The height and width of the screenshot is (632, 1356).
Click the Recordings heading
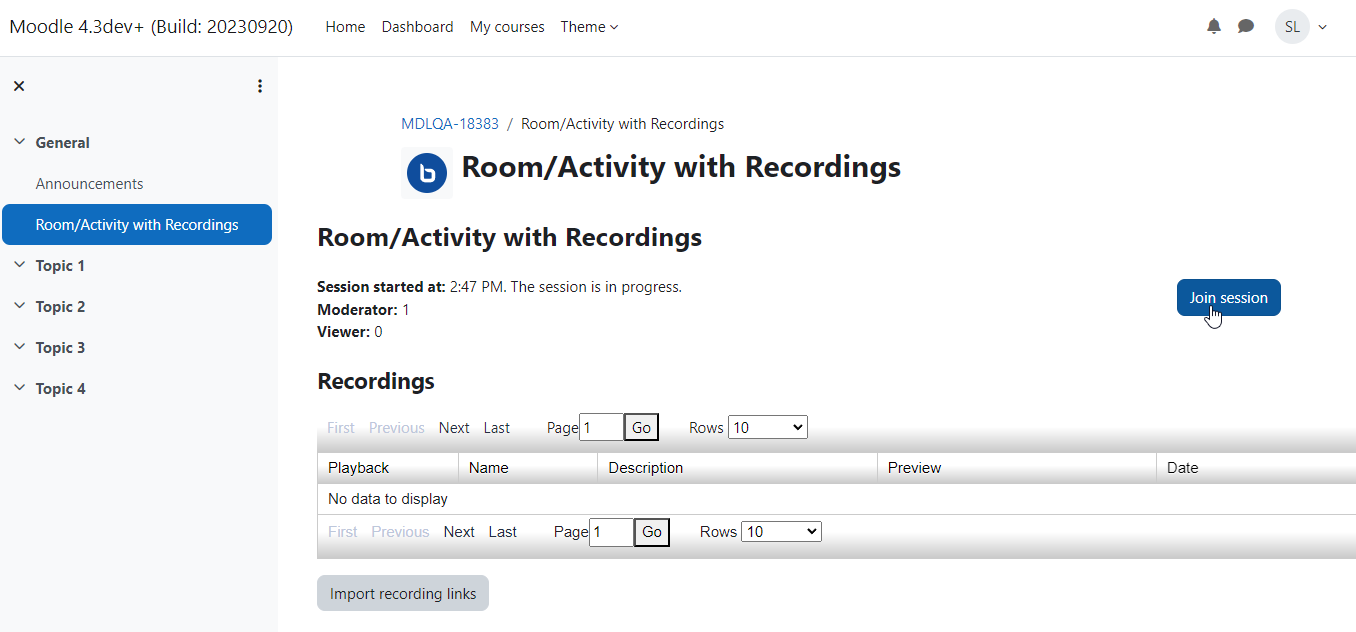[376, 381]
